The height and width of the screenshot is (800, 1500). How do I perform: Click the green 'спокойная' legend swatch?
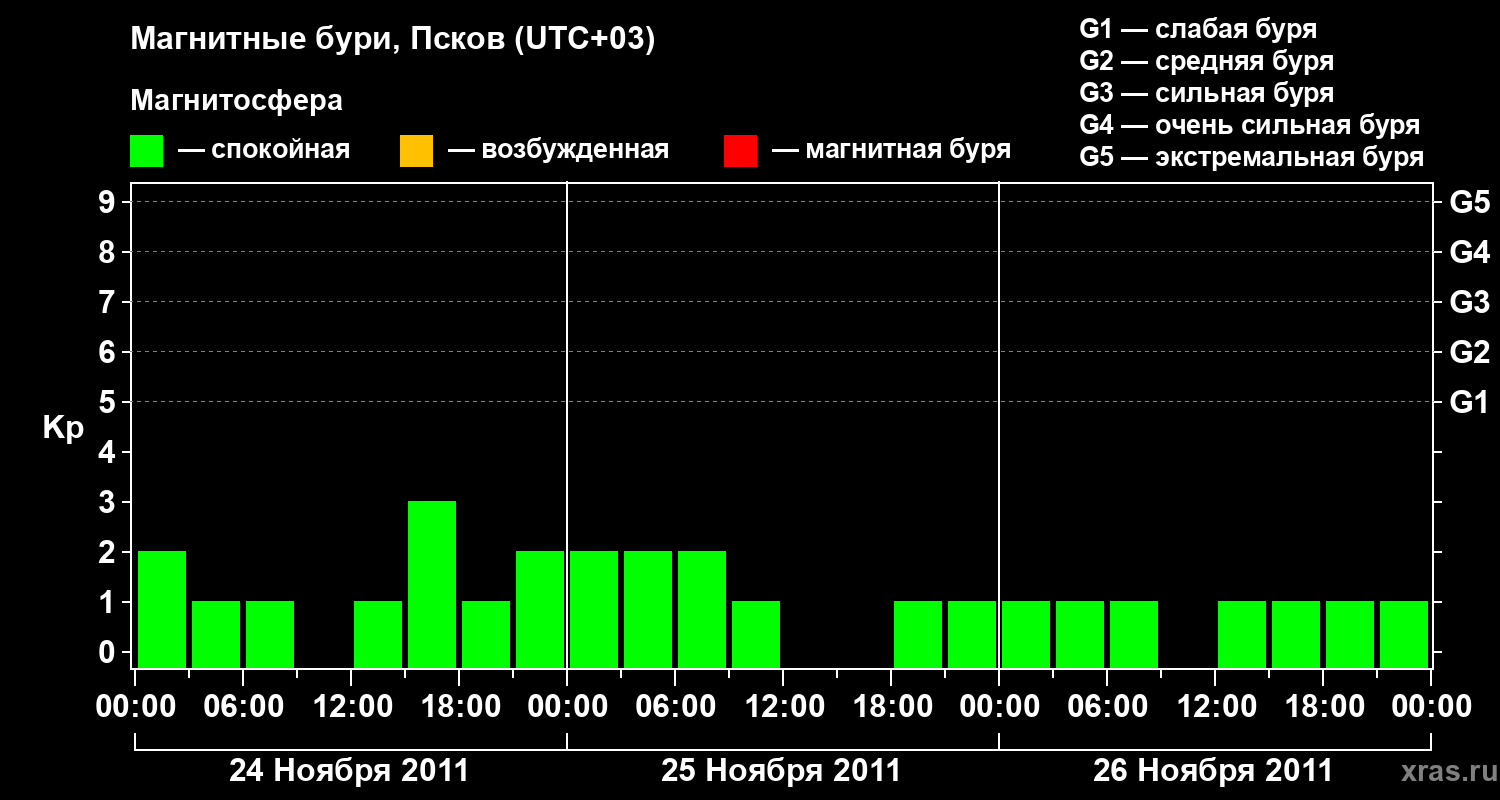147,151
